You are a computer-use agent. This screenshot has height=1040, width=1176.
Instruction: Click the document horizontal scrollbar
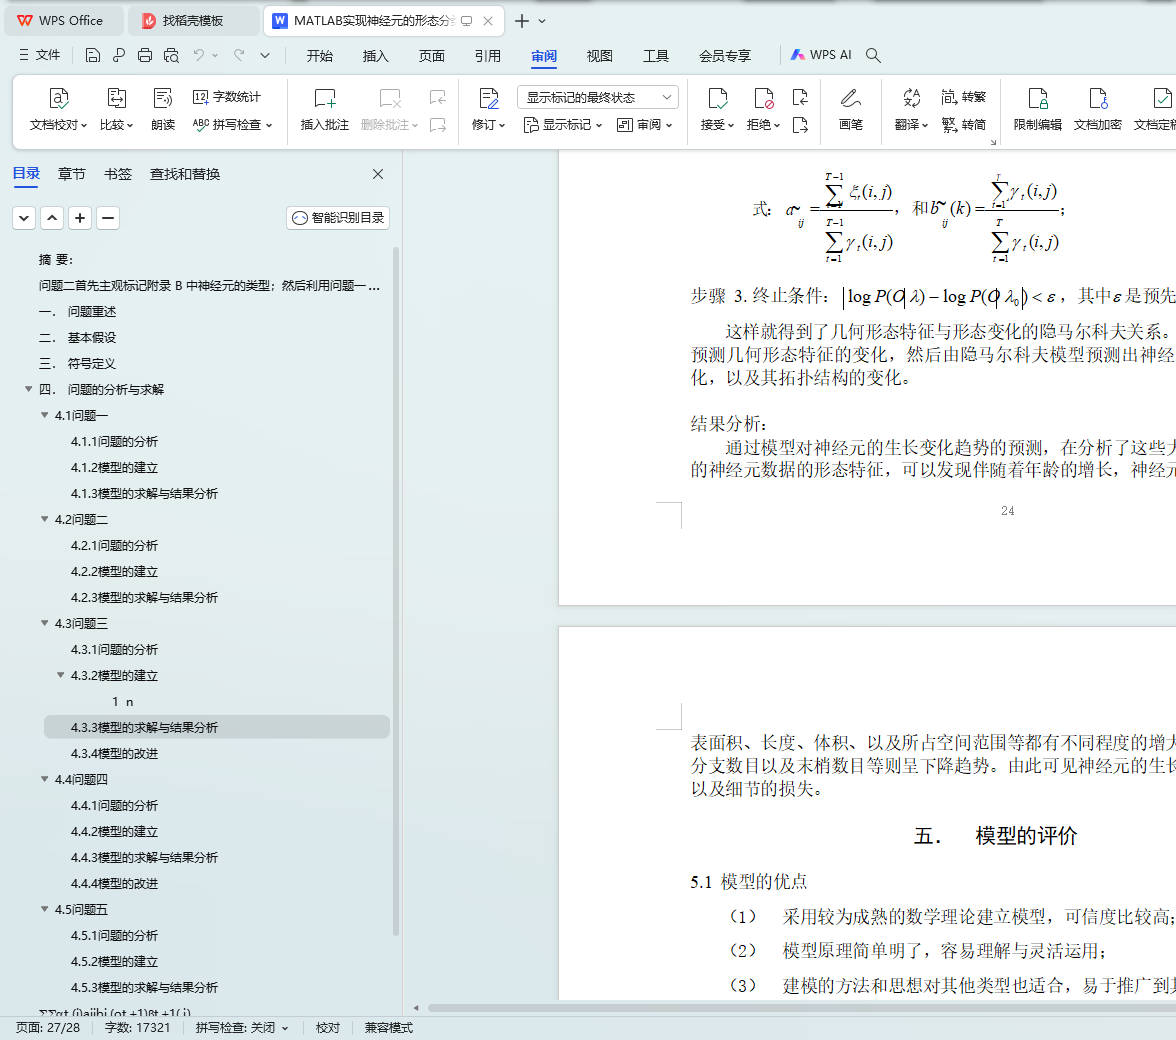(801, 1008)
